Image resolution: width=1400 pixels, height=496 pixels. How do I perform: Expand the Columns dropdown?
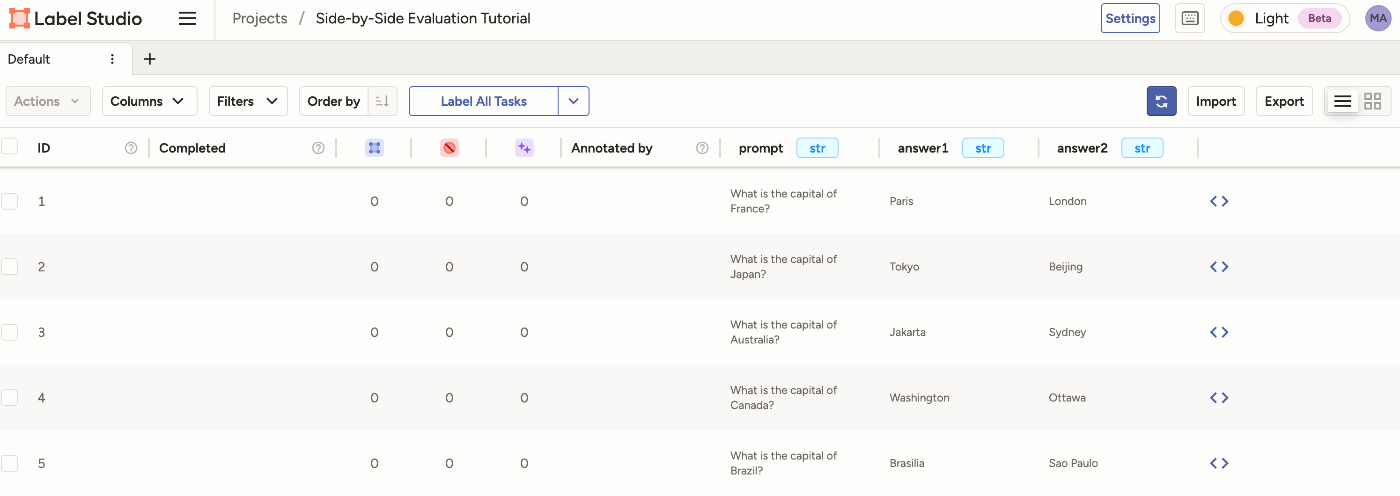pyautogui.click(x=148, y=101)
